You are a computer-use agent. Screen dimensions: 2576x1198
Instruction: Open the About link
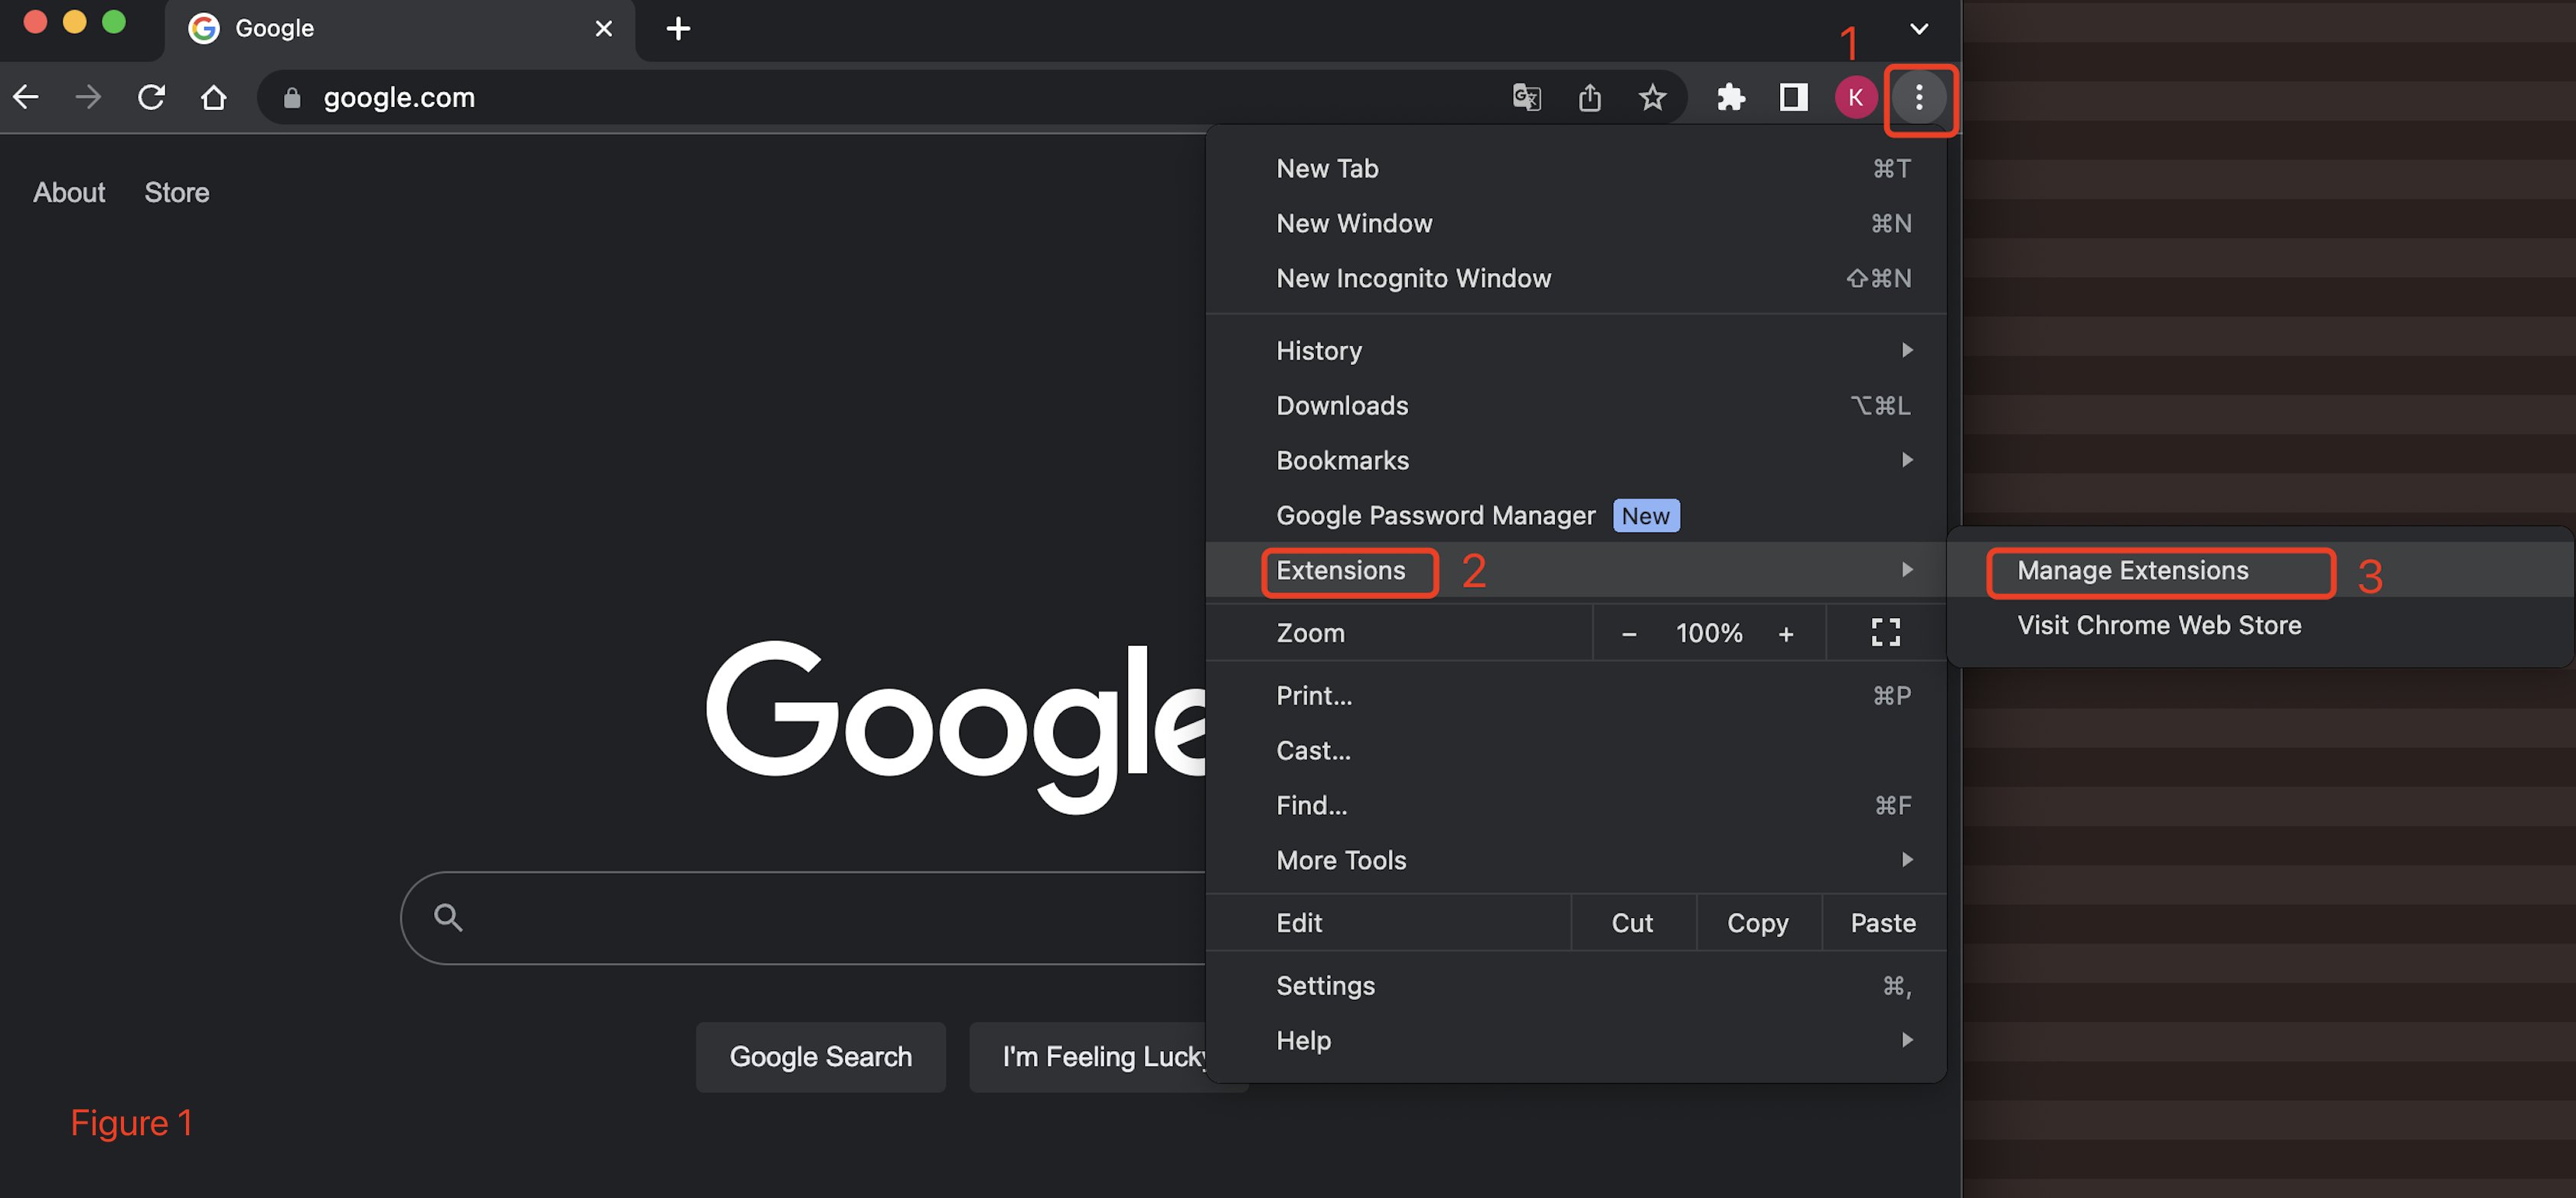[x=69, y=192]
